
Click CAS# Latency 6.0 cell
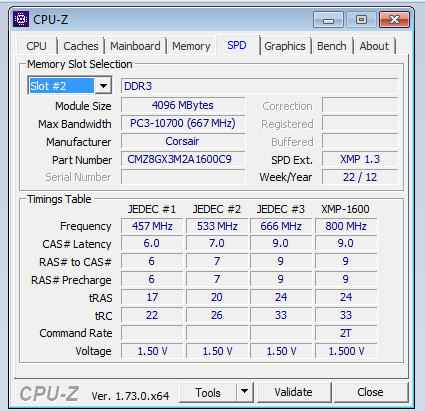pyautogui.click(x=152, y=243)
